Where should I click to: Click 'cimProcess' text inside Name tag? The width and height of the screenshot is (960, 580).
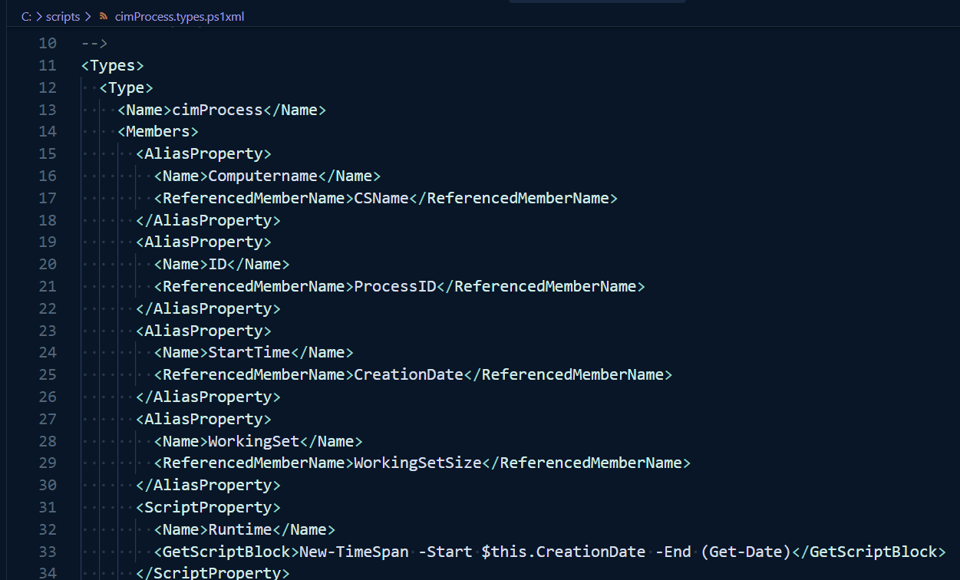pos(217,110)
